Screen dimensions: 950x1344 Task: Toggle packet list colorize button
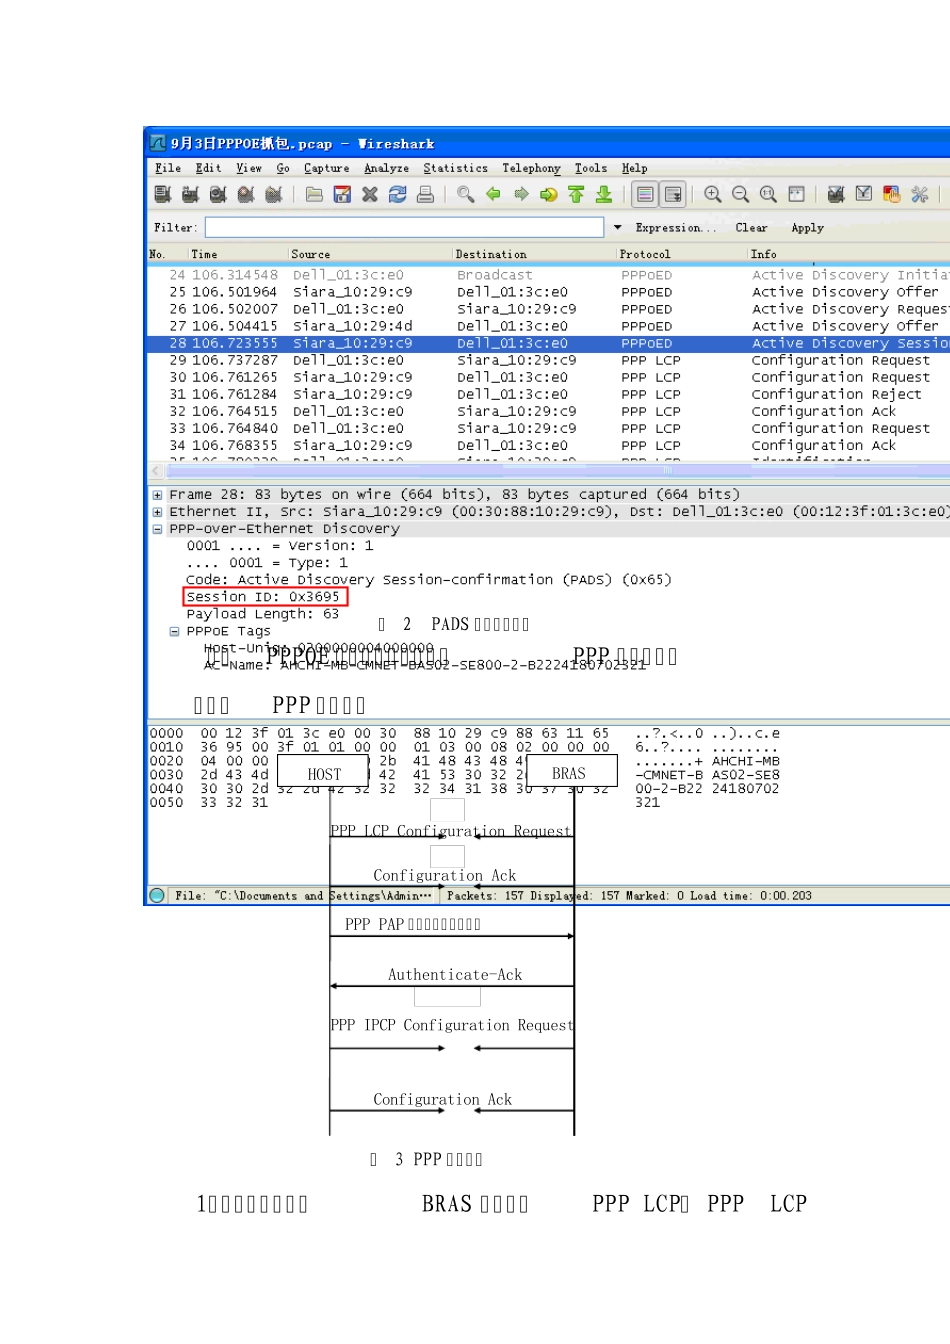point(645,194)
